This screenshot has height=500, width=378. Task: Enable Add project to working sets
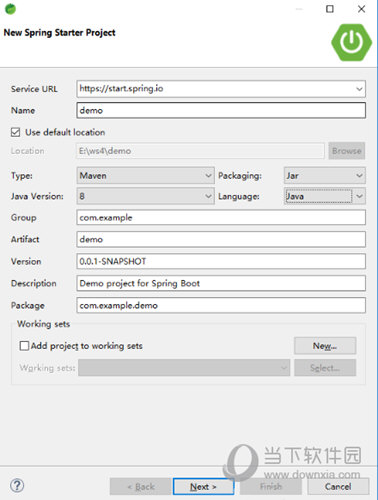coord(24,346)
